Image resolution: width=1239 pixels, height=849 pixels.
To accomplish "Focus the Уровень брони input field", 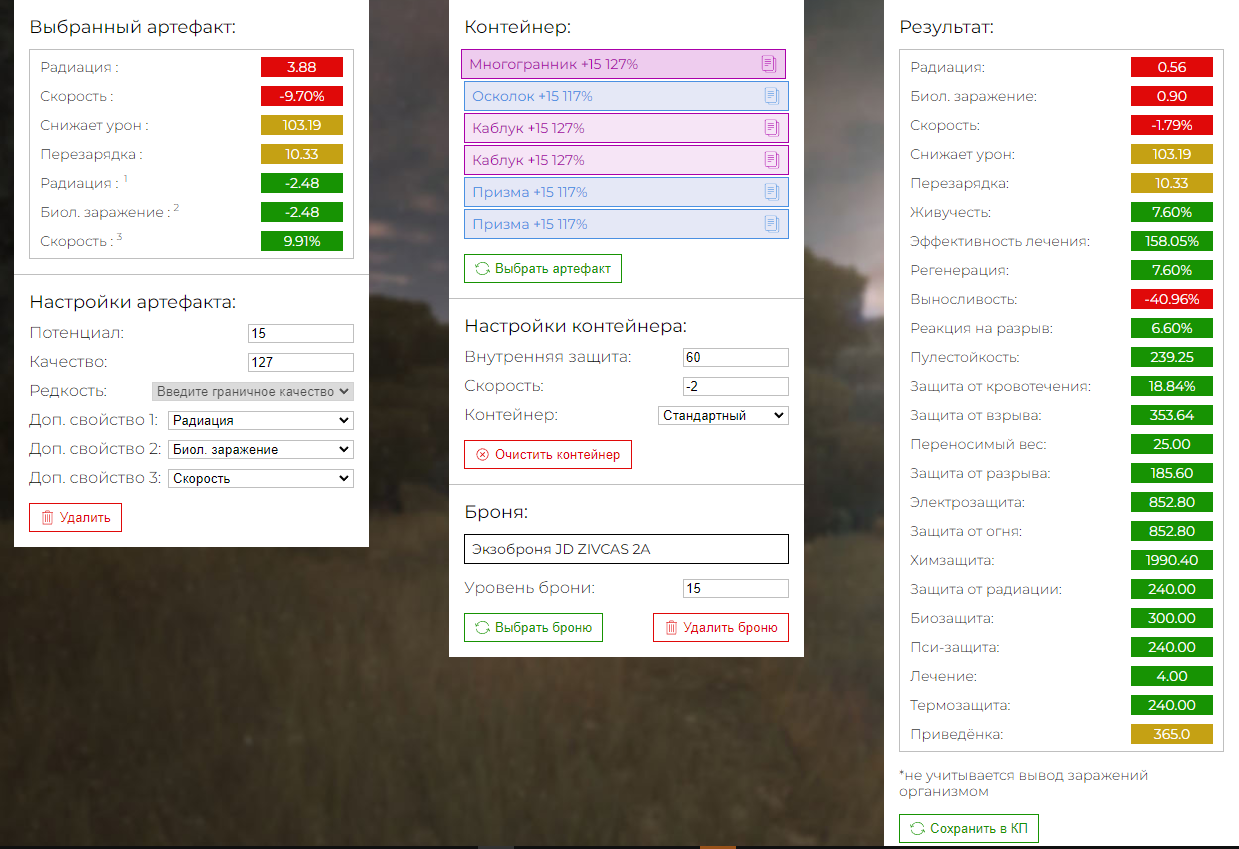I will pyautogui.click(x=736, y=589).
